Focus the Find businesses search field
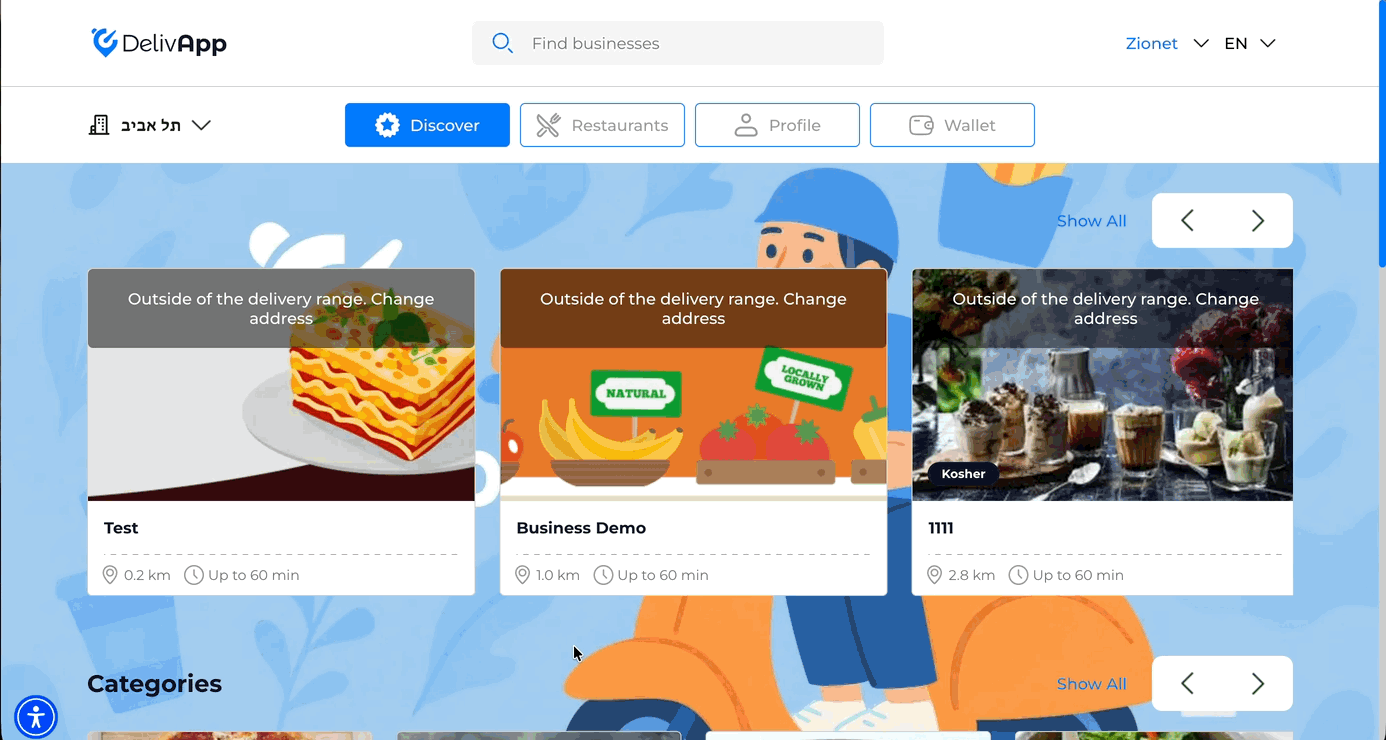 click(678, 43)
